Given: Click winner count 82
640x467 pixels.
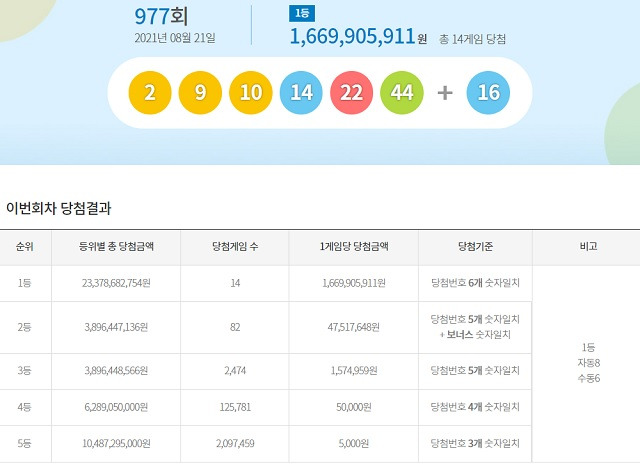Looking at the screenshot, I should tap(235, 327).
